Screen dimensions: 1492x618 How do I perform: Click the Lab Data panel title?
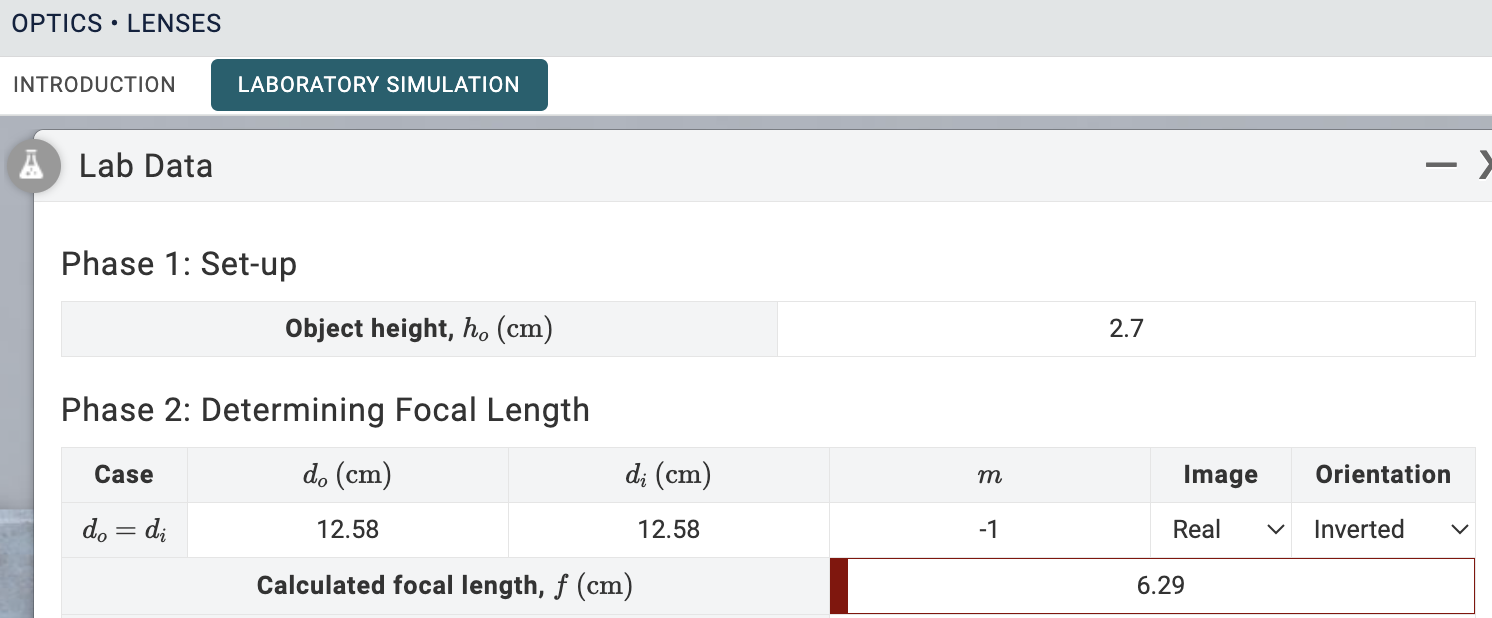(145, 166)
